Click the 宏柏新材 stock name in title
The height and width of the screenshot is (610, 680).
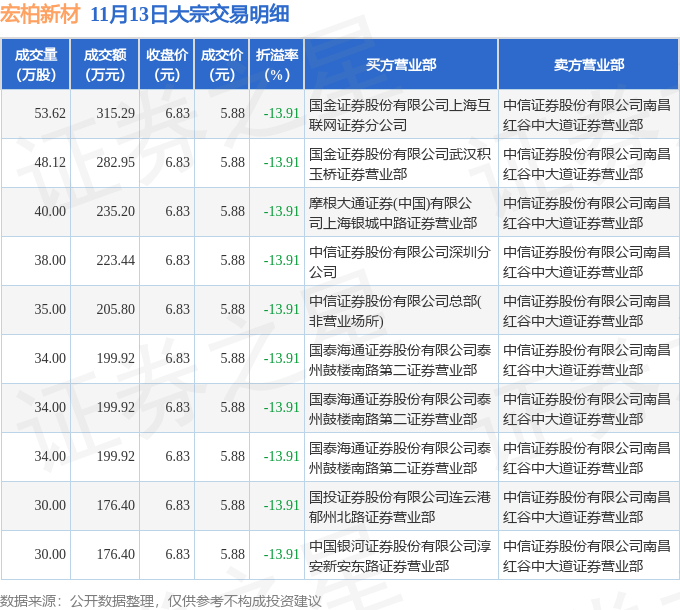click(40, 15)
